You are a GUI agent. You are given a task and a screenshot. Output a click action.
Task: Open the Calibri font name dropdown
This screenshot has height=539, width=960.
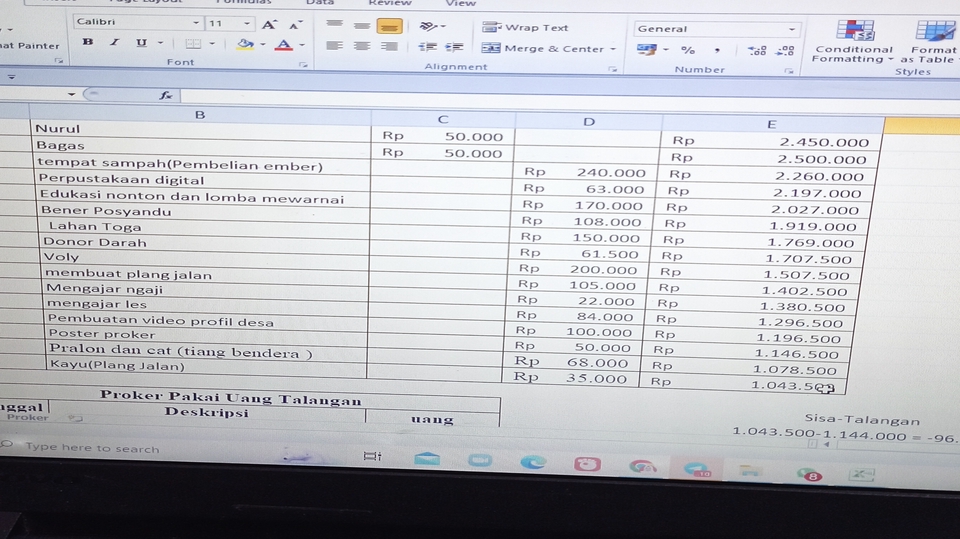(196, 23)
